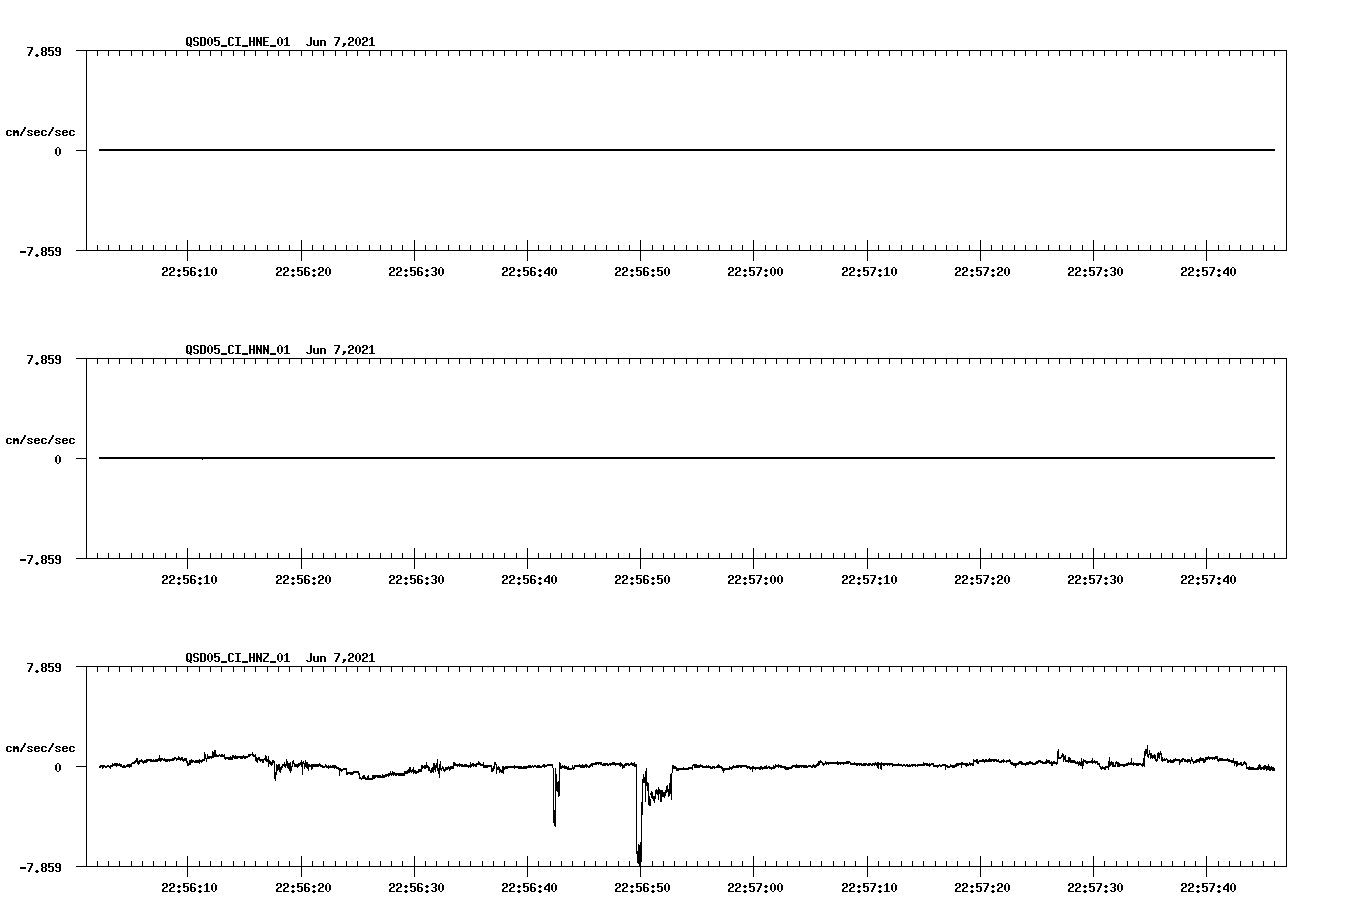This screenshot has width=1358, height=924.
Task: Click 22:57:40 on the HNZ time axis
Action: (1208, 888)
